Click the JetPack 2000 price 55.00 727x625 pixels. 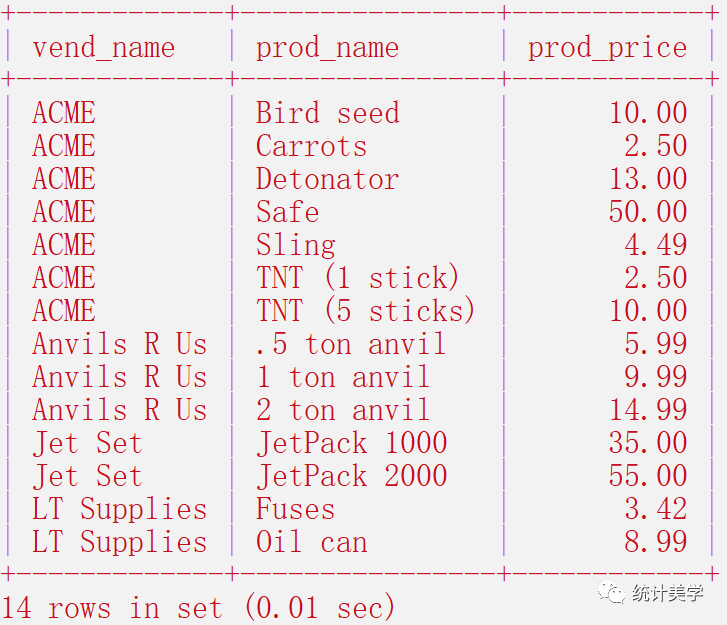[x=648, y=476]
